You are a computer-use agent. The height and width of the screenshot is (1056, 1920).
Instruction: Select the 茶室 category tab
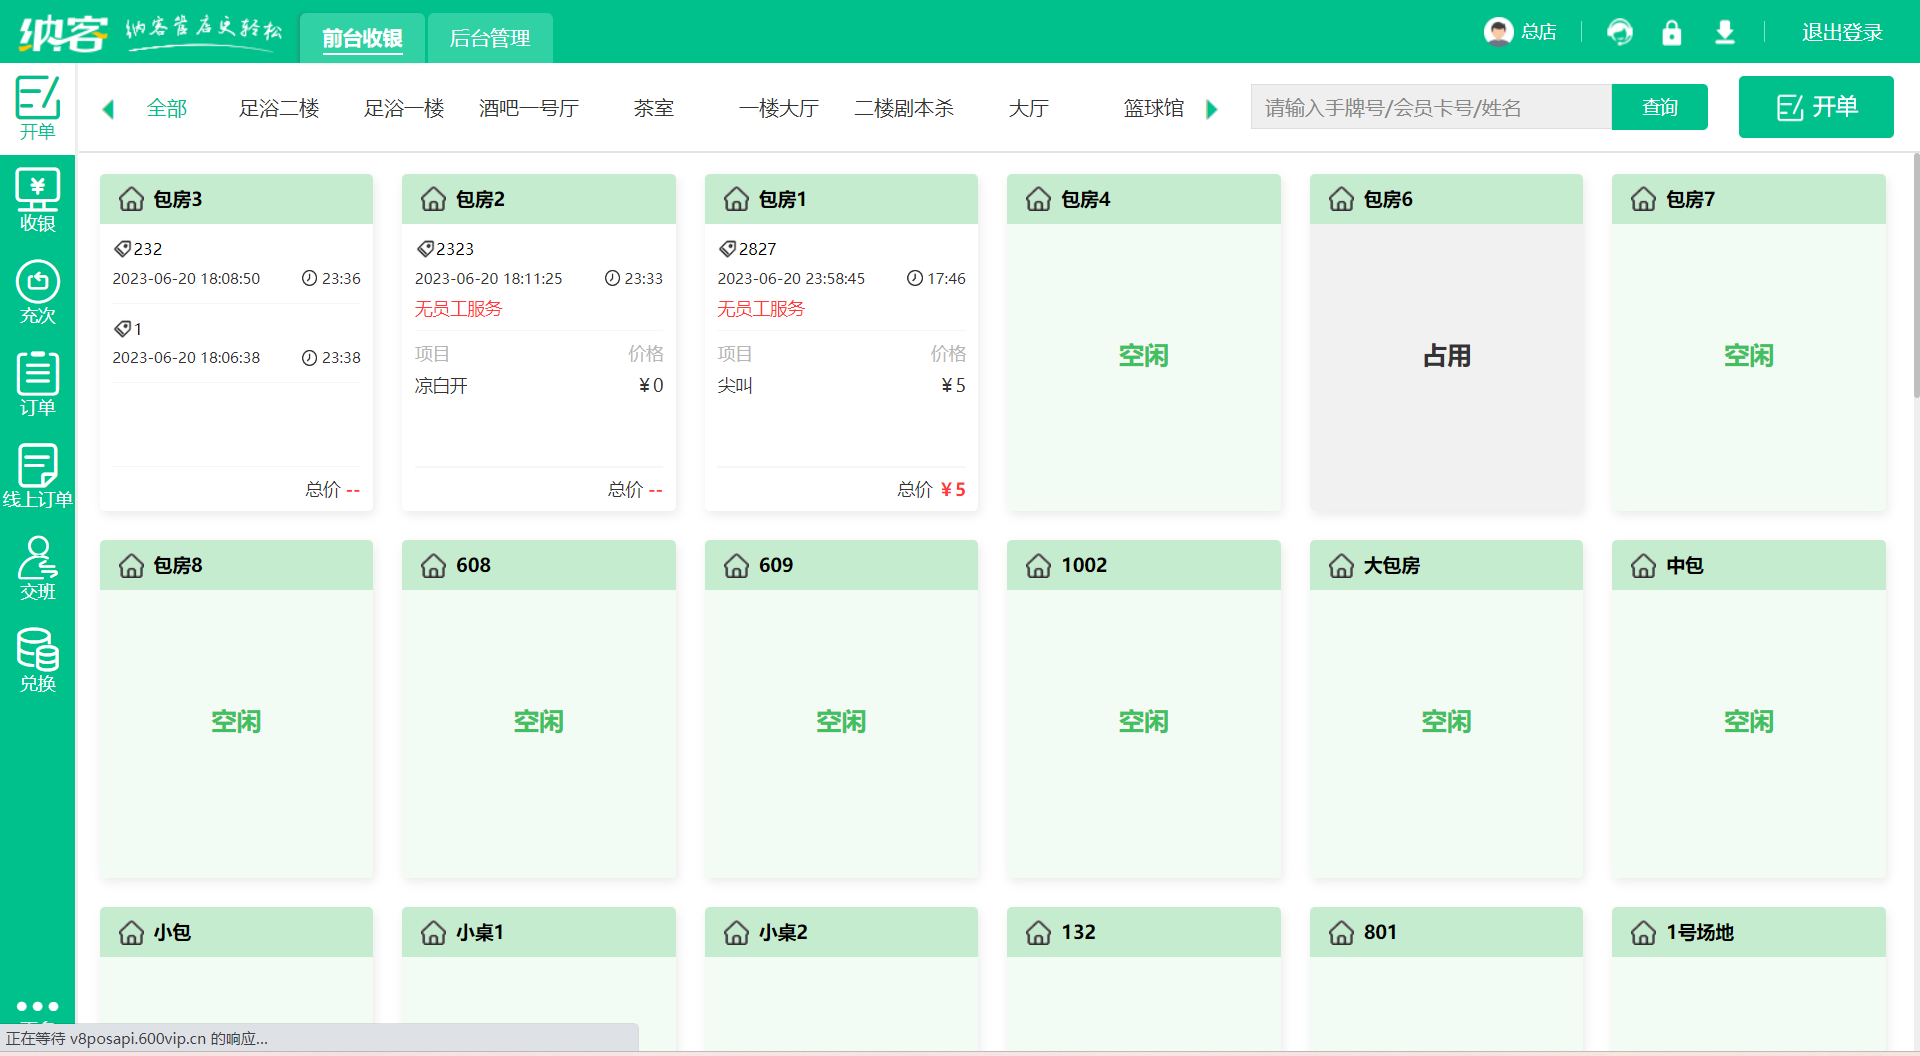click(x=655, y=108)
